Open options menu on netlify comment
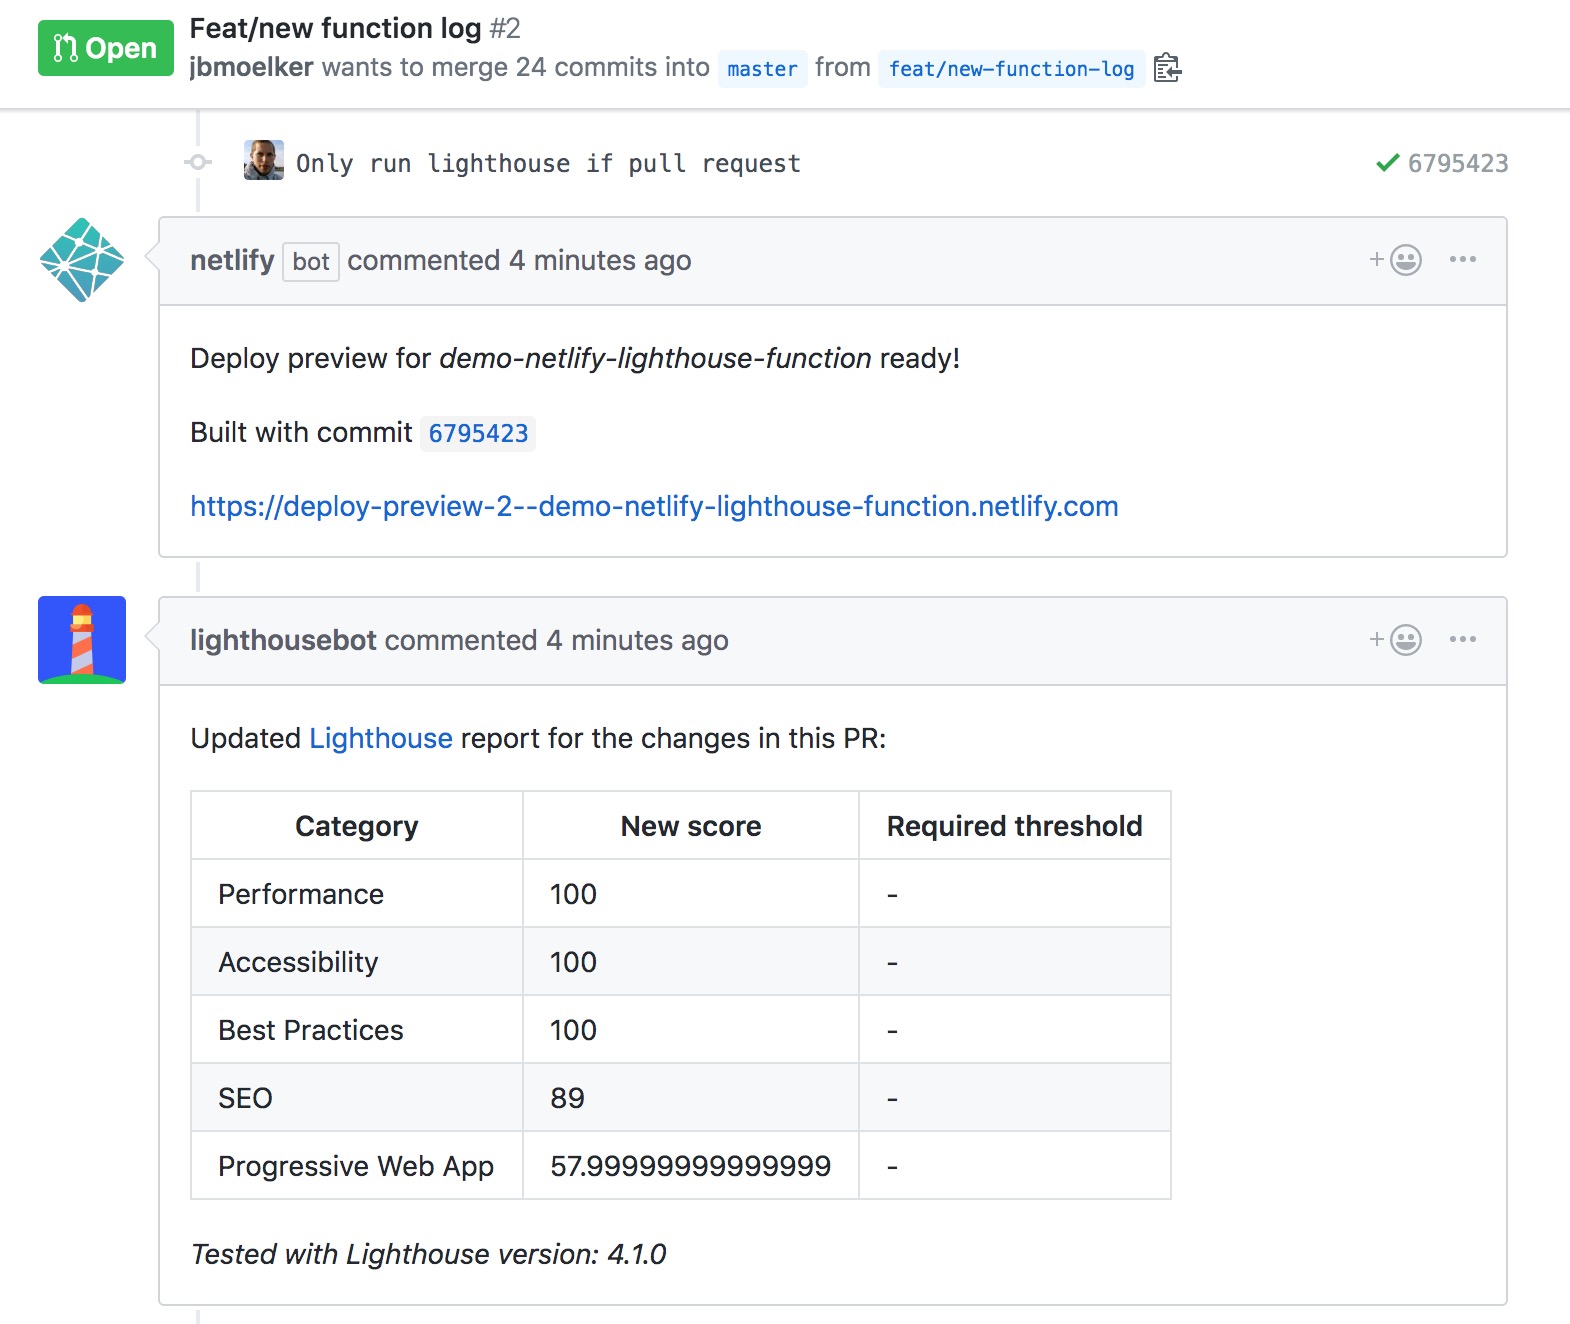1570x1324 pixels. [1463, 260]
